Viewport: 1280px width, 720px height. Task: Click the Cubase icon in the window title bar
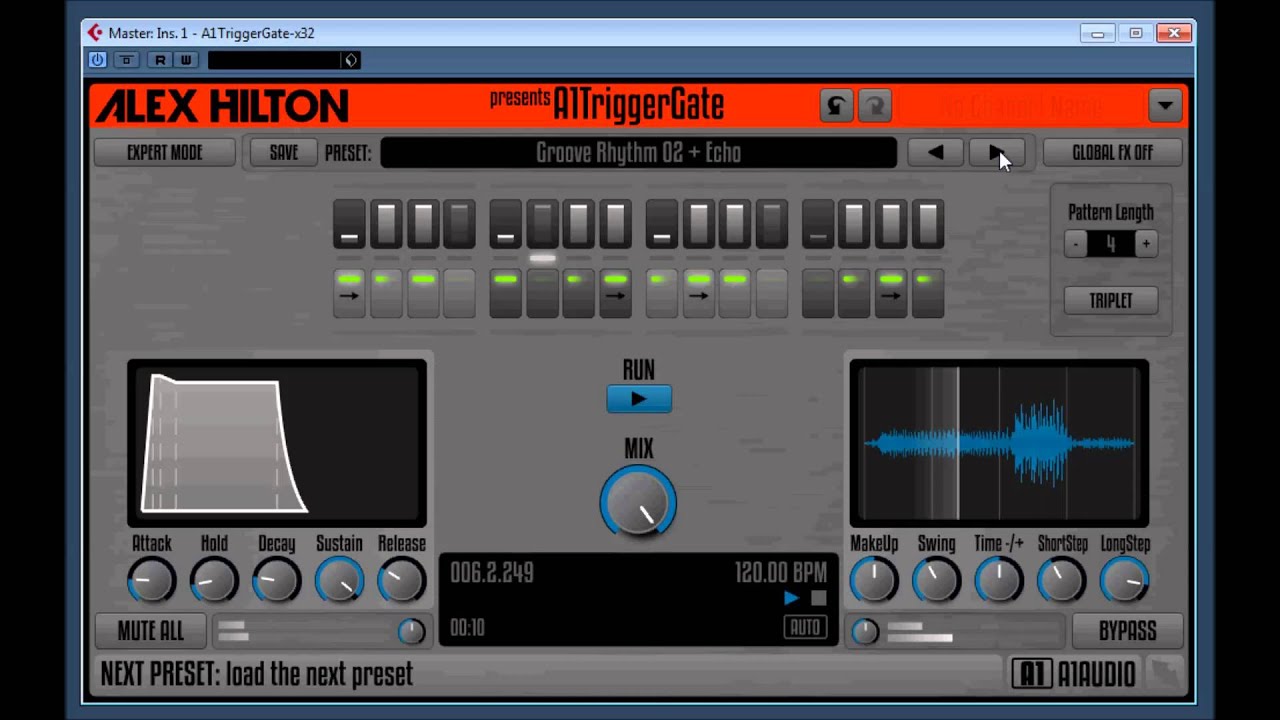[x=95, y=33]
